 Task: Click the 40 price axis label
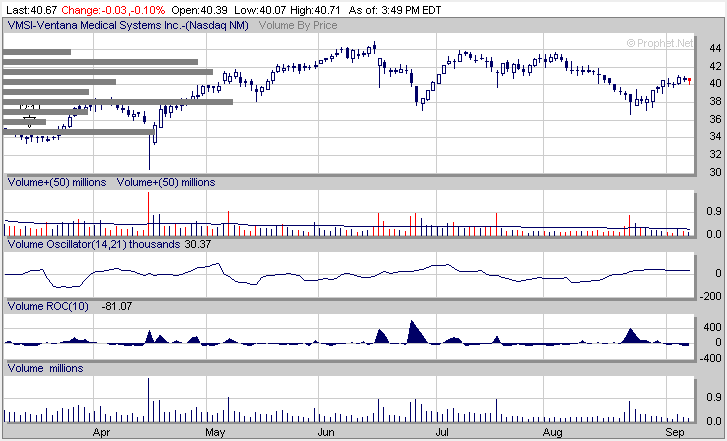pyautogui.click(x=715, y=83)
